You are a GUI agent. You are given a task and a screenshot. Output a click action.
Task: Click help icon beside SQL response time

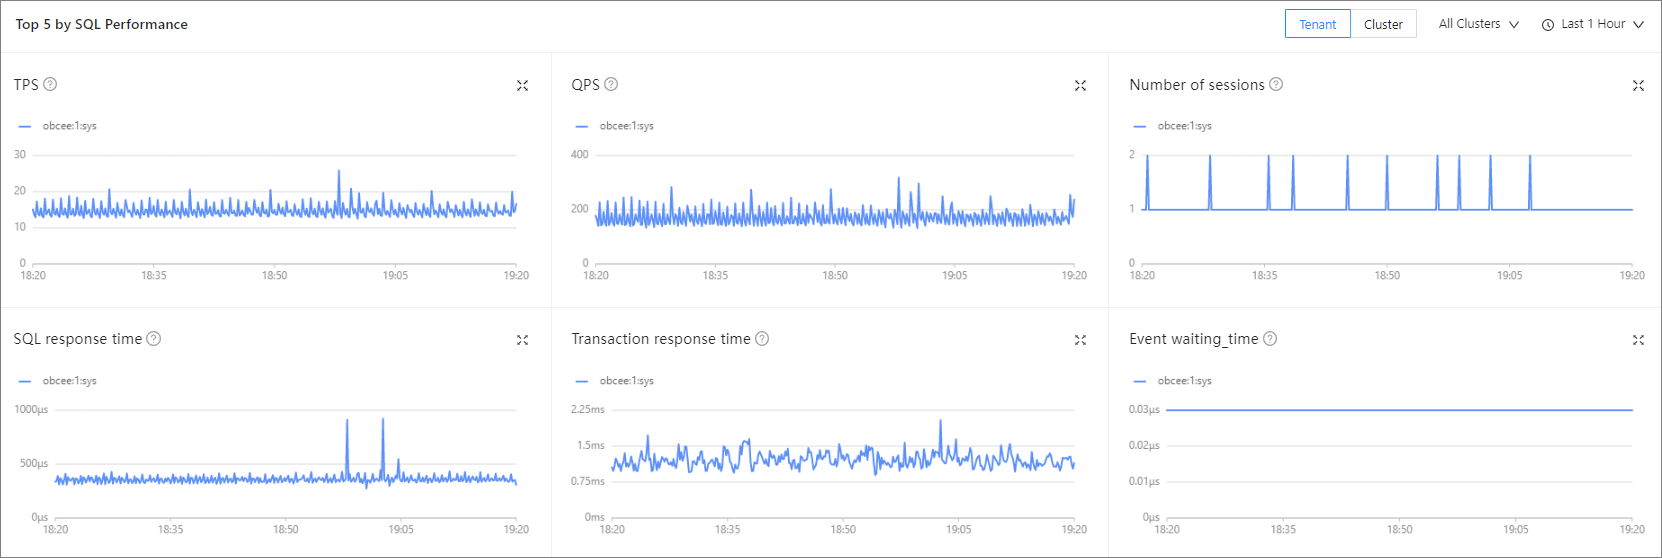pyautogui.click(x=154, y=339)
